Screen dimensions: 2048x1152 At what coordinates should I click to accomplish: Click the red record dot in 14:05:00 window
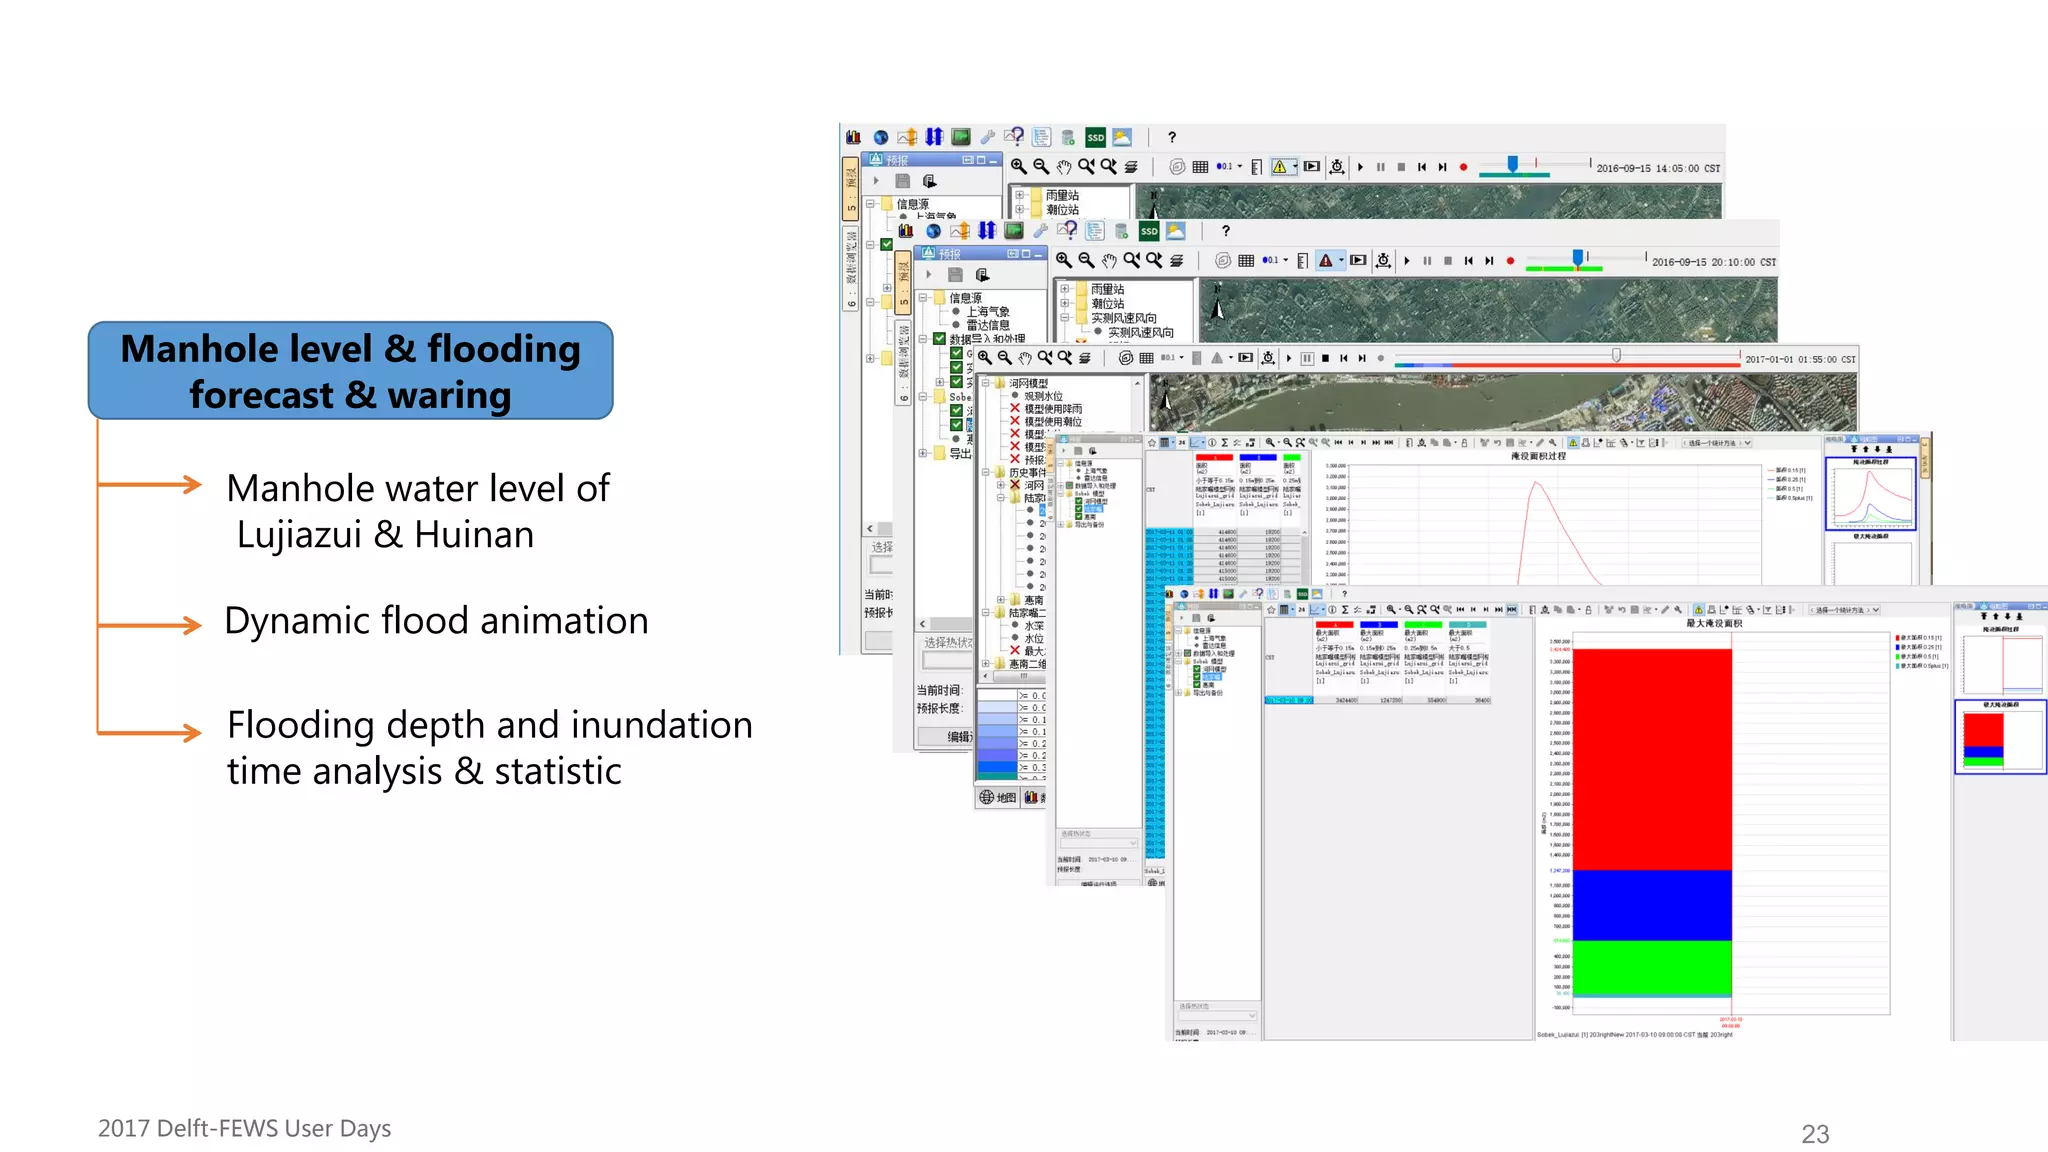[1463, 167]
